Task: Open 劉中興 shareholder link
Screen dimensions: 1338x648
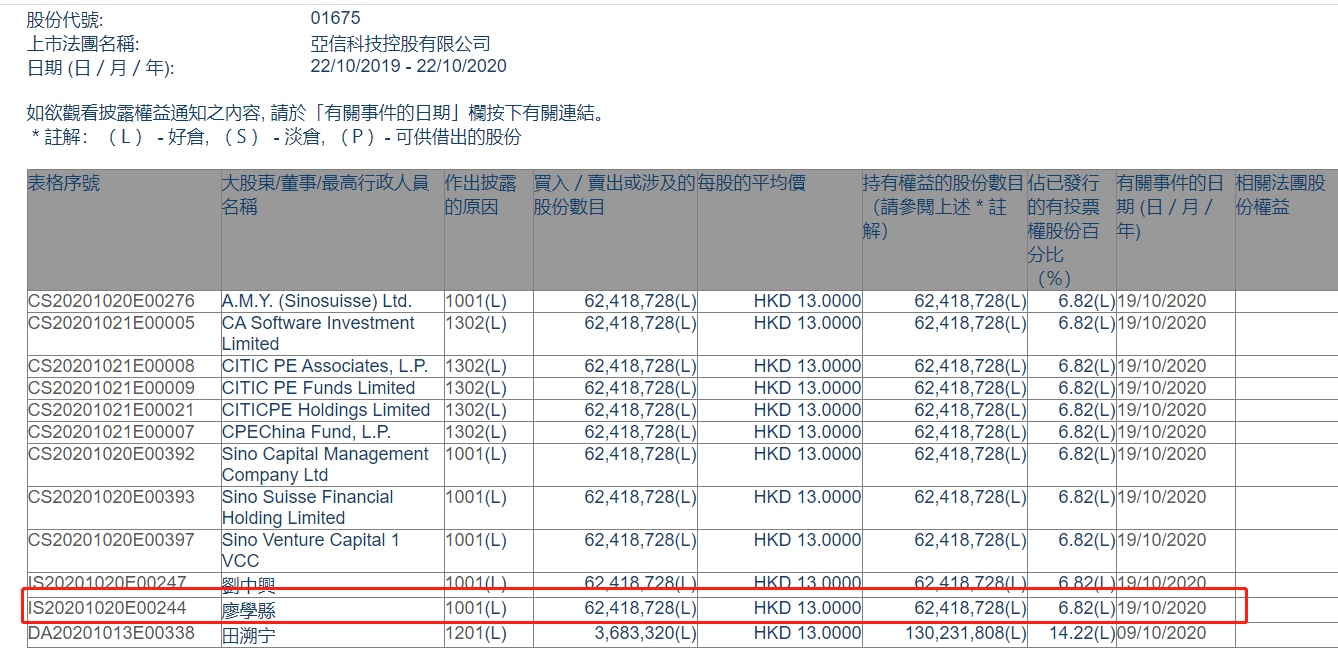Action: coord(248,584)
